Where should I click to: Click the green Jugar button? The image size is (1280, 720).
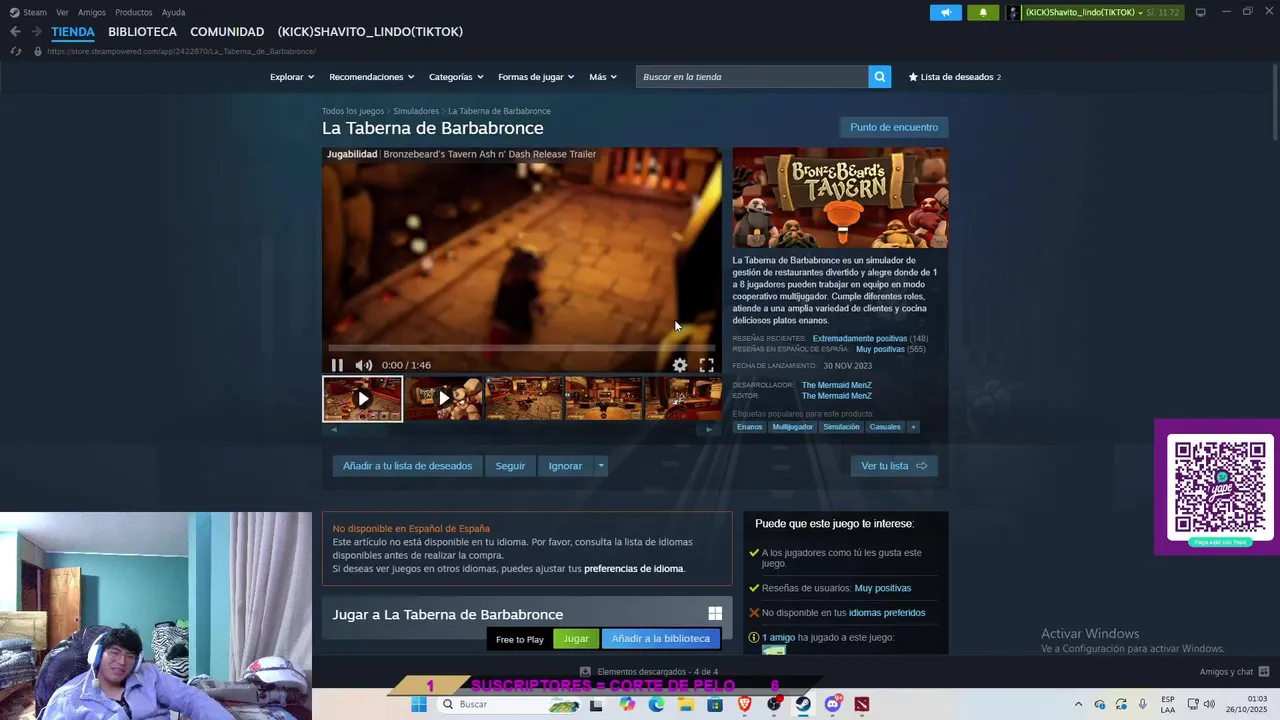576,639
